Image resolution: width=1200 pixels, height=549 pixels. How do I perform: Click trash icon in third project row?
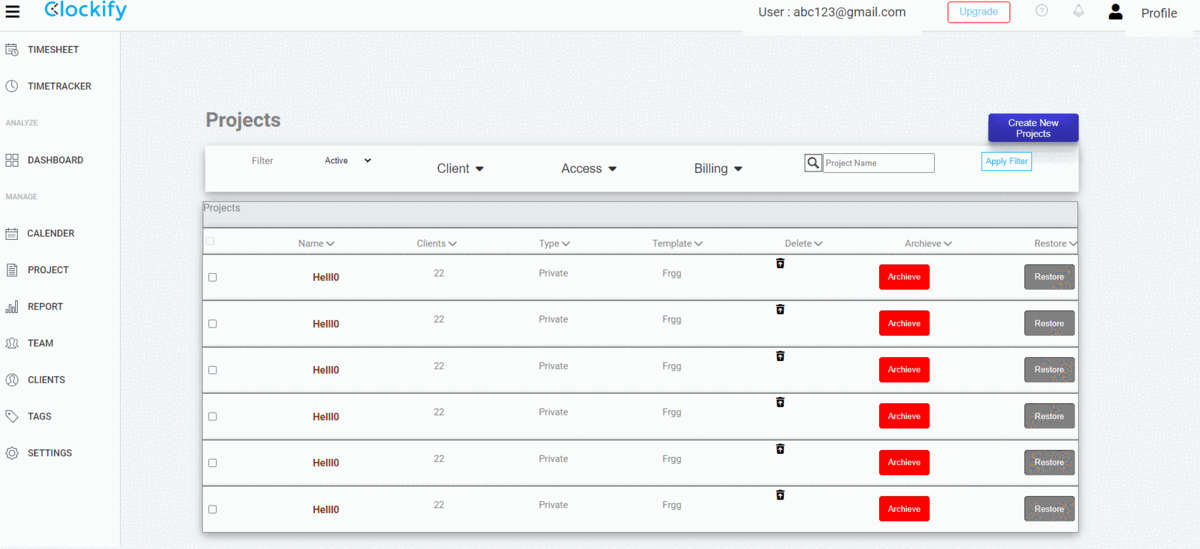click(x=780, y=356)
